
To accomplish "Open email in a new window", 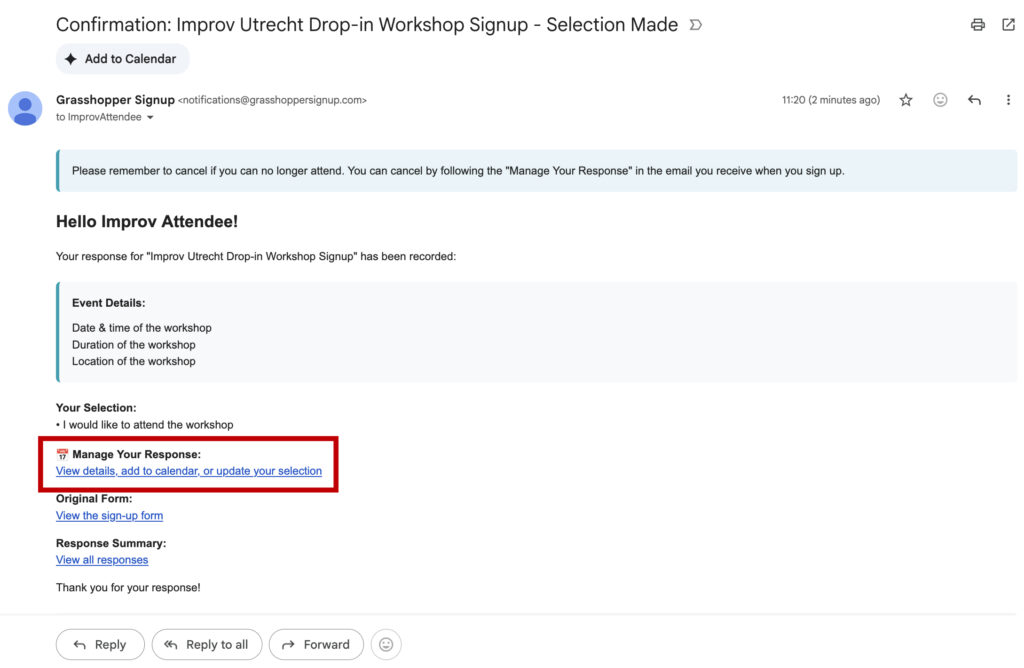I will tap(1008, 24).
